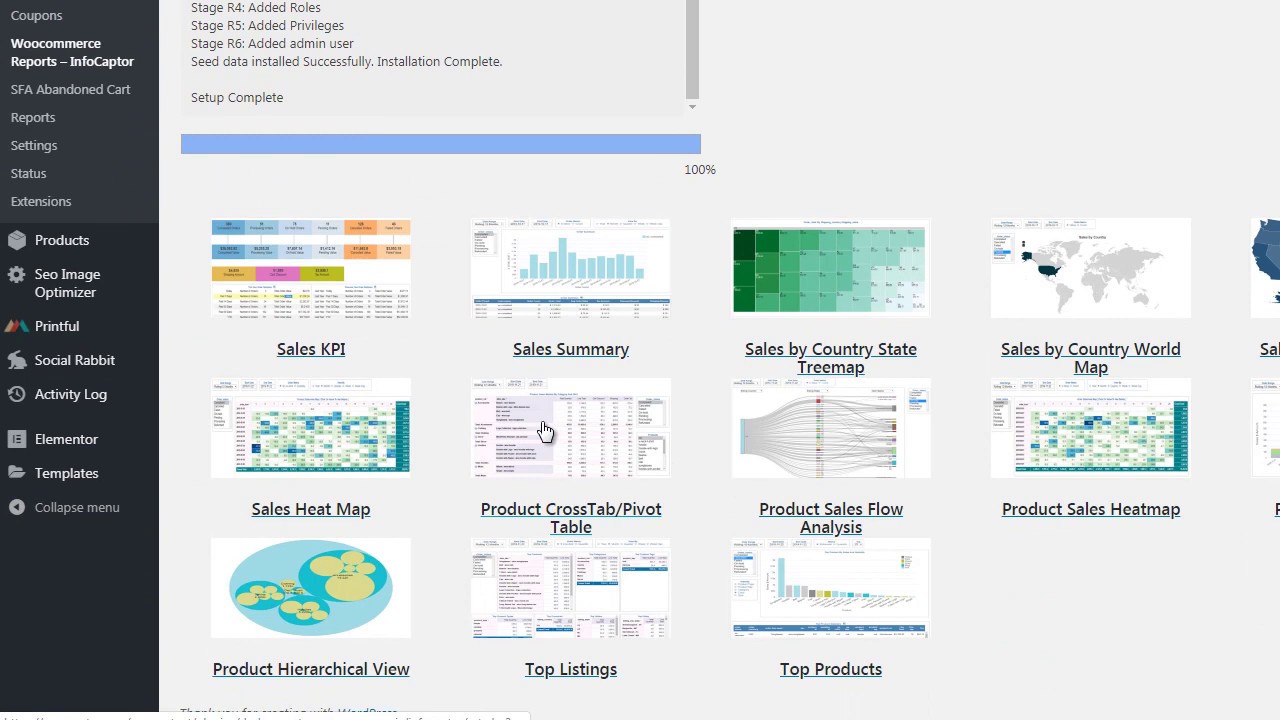
Task: Click the 'Setup Complete' log text
Action: pyautogui.click(x=237, y=97)
